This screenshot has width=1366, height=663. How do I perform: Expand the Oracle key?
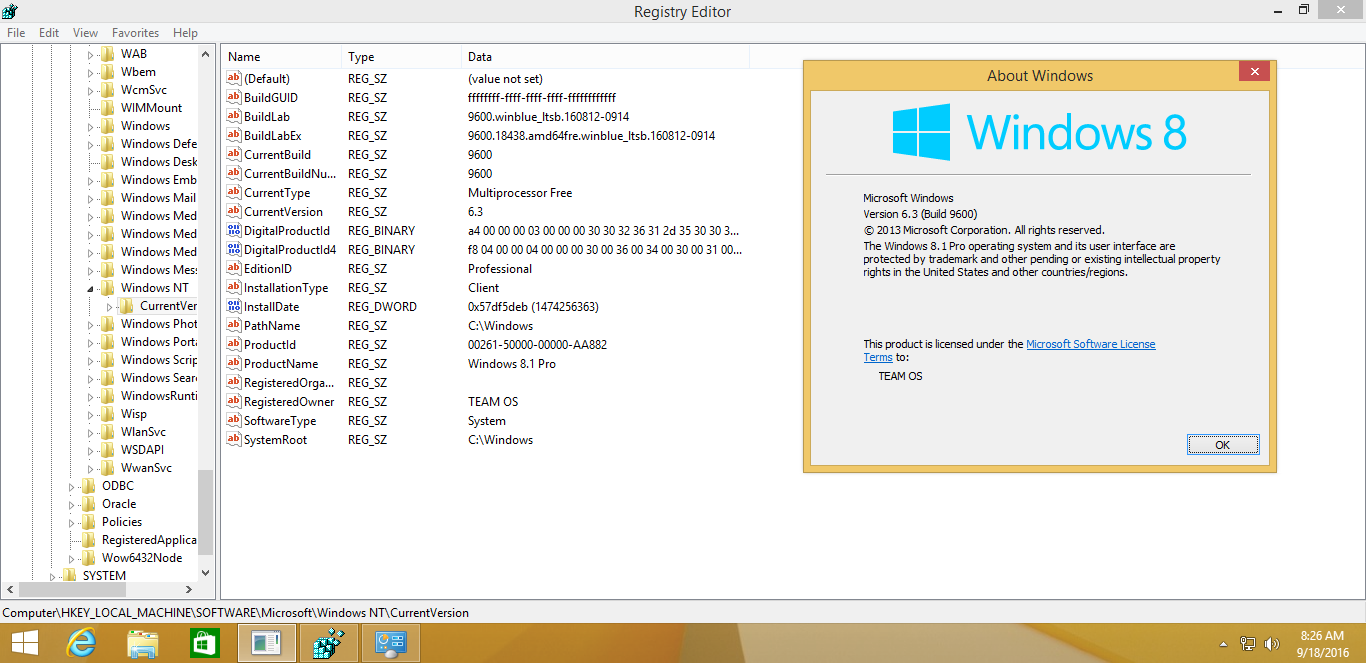point(71,504)
